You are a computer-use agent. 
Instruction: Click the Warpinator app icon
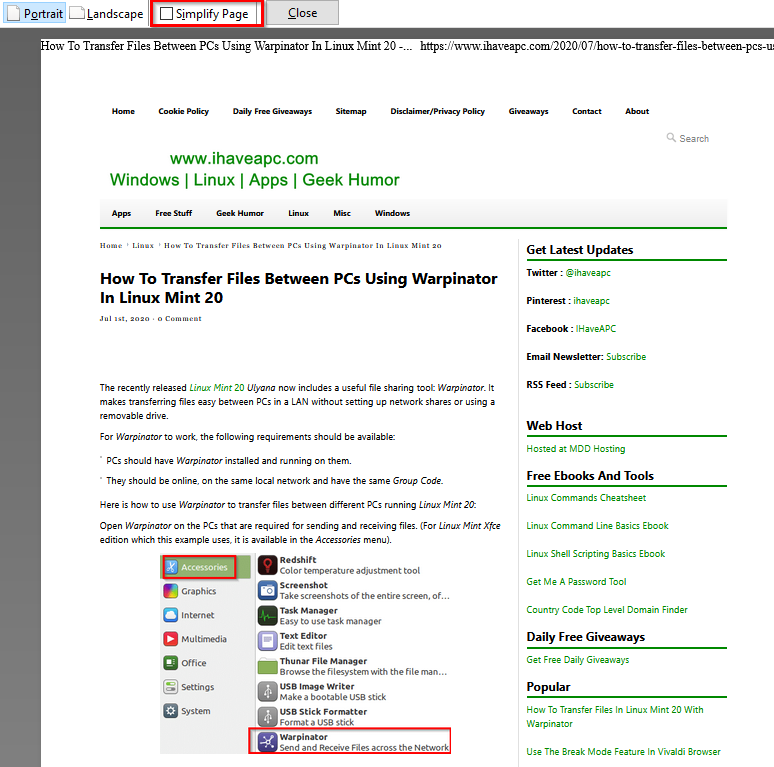pos(268,742)
